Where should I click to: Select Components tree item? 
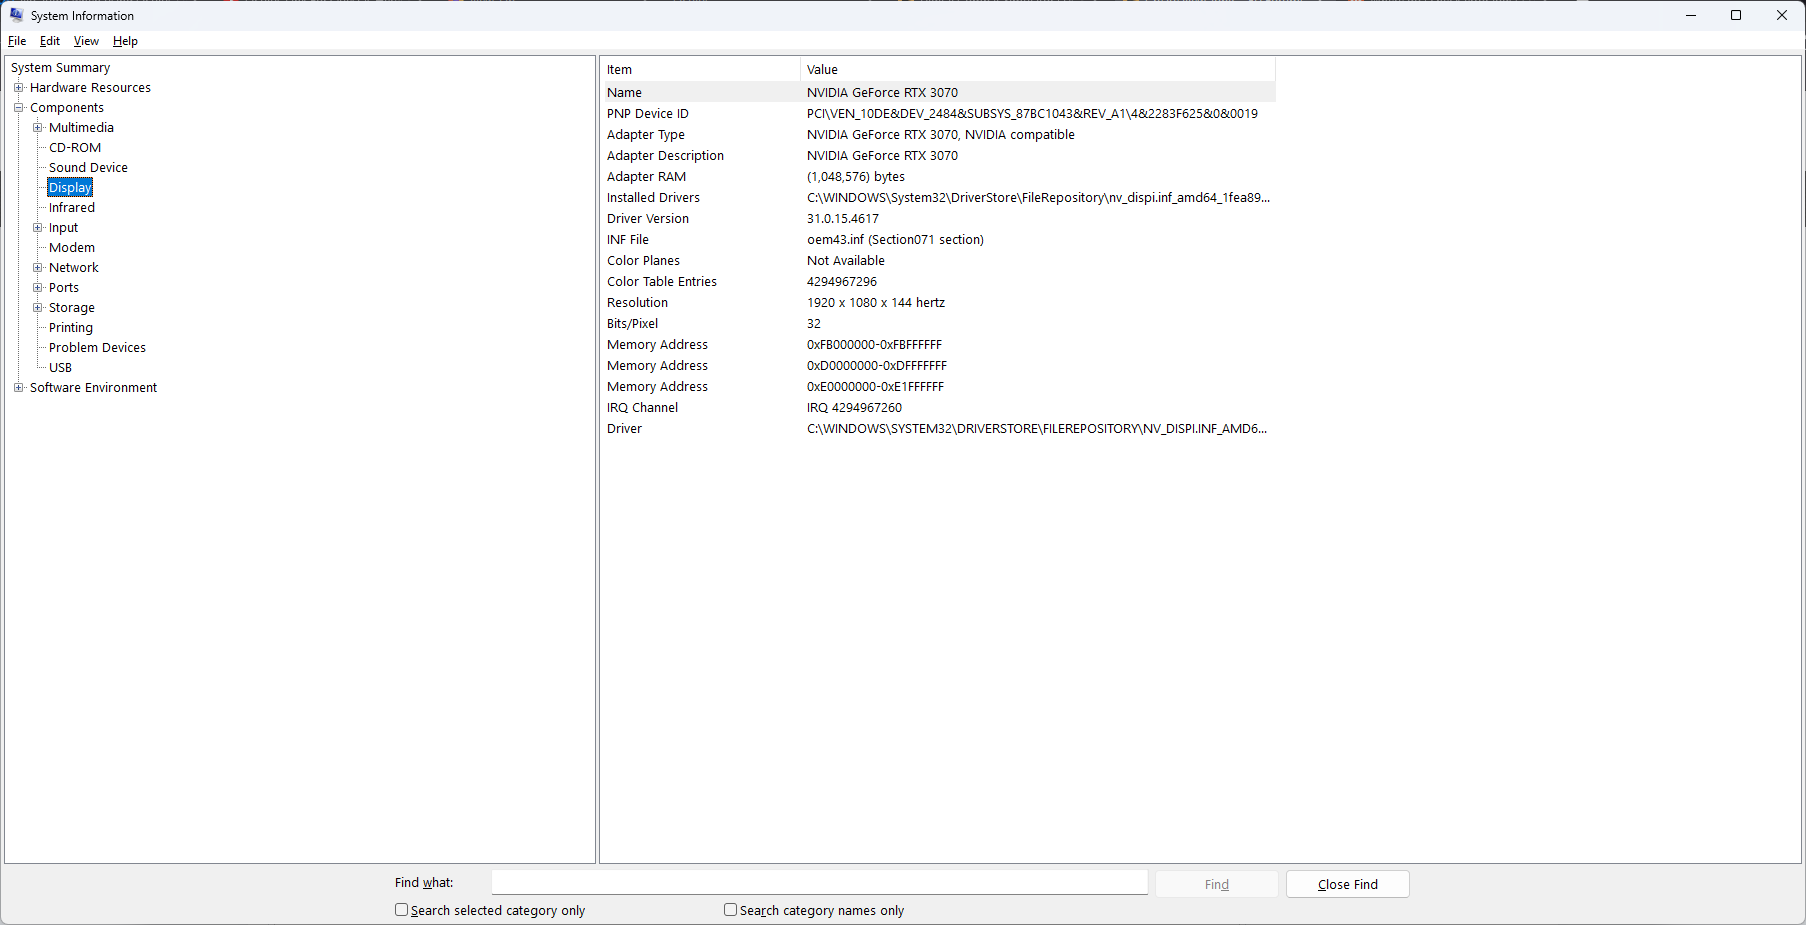[x=67, y=108]
